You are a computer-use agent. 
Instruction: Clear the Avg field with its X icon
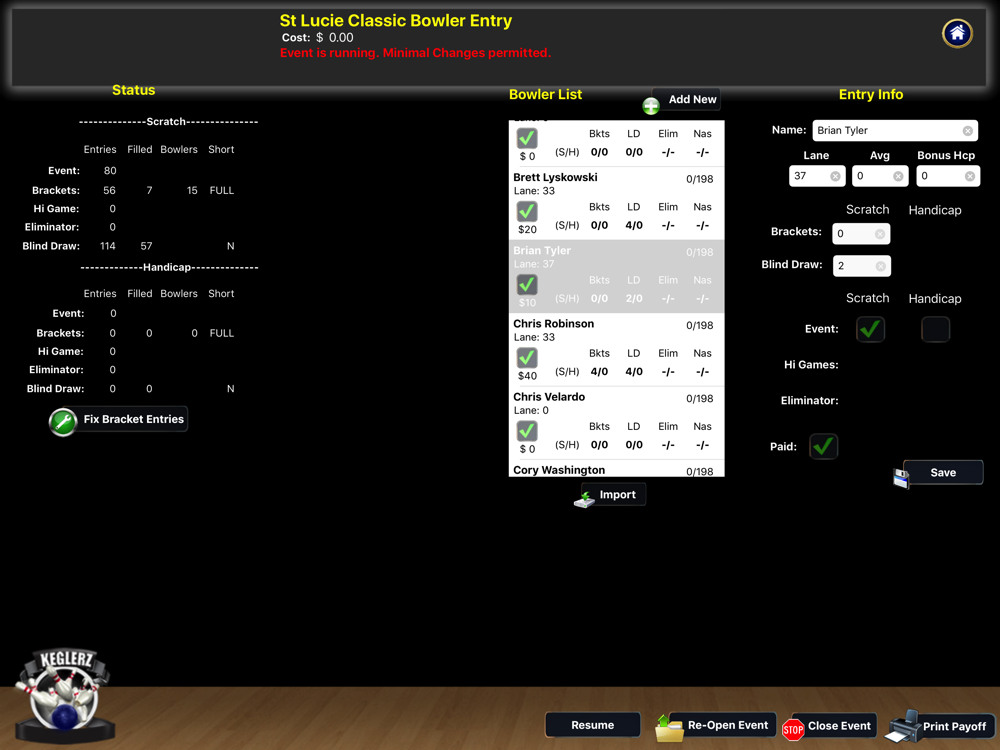pyautogui.click(x=898, y=176)
